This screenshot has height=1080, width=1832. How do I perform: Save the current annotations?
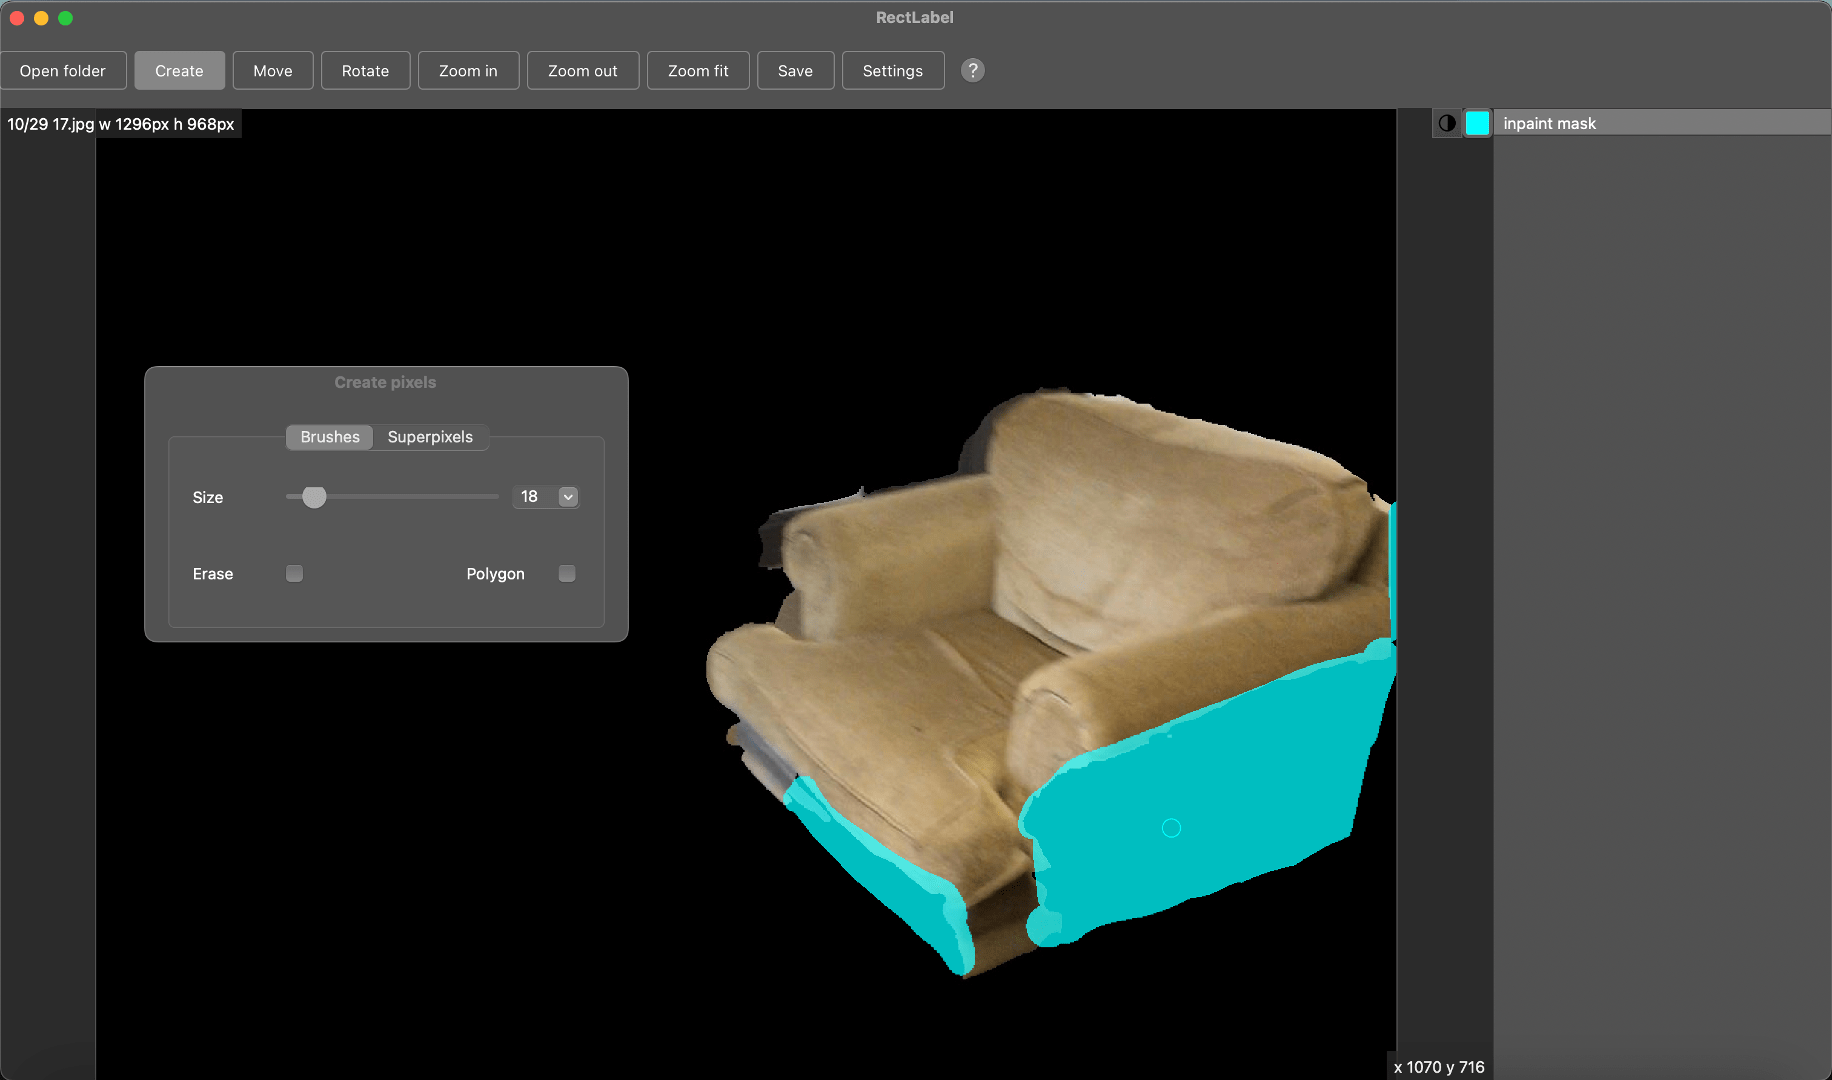[795, 71]
